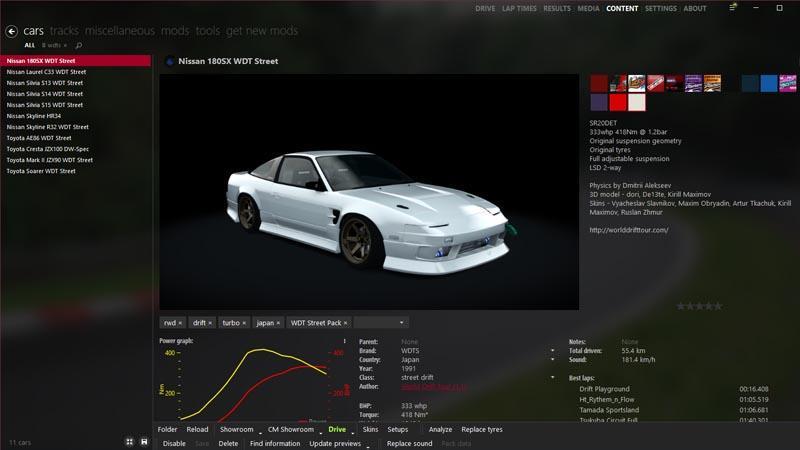The width and height of the screenshot is (800, 450).
Task: Click the save floppy icon below car list
Action: click(x=144, y=442)
